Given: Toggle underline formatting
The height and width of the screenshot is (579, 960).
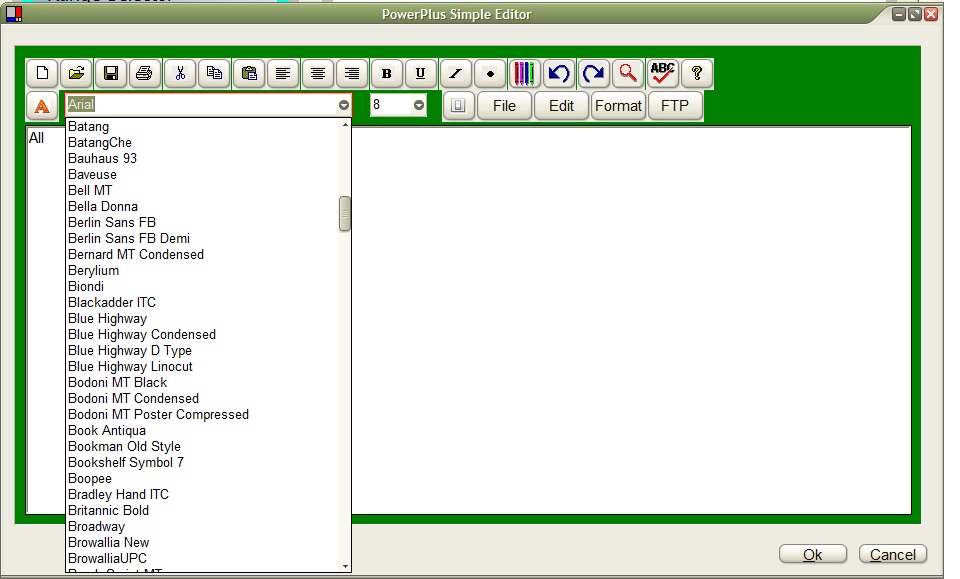Looking at the screenshot, I should point(420,73).
